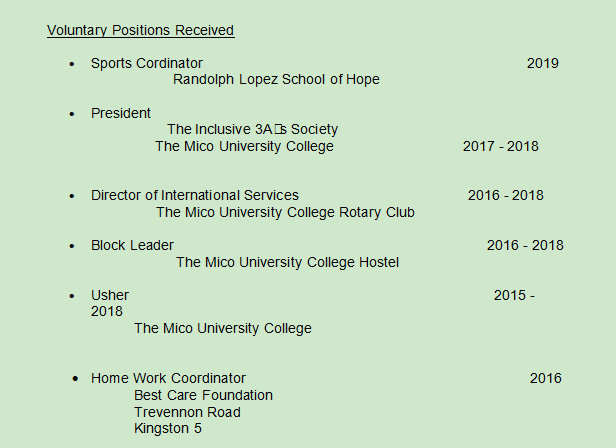Place cursor on 'The Inclusive 3A's Society'

(x=252, y=129)
